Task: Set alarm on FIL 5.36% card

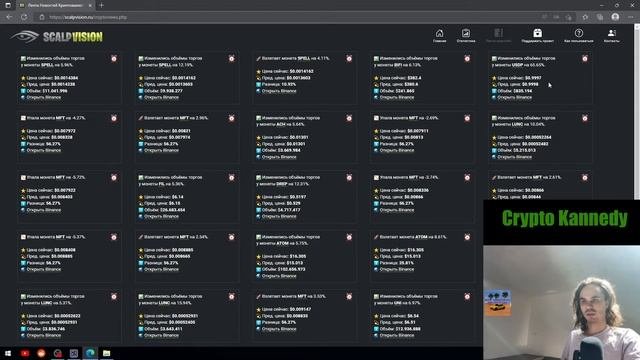Action: coord(231,178)
